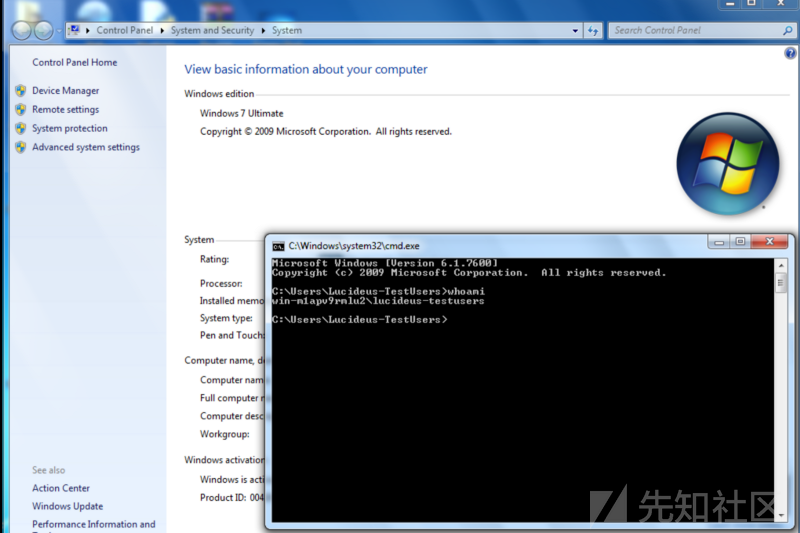Minimize the cmd.exe window
Image resolution: width=800 pixels, height=533 pixels.
(x=719, y=242)
